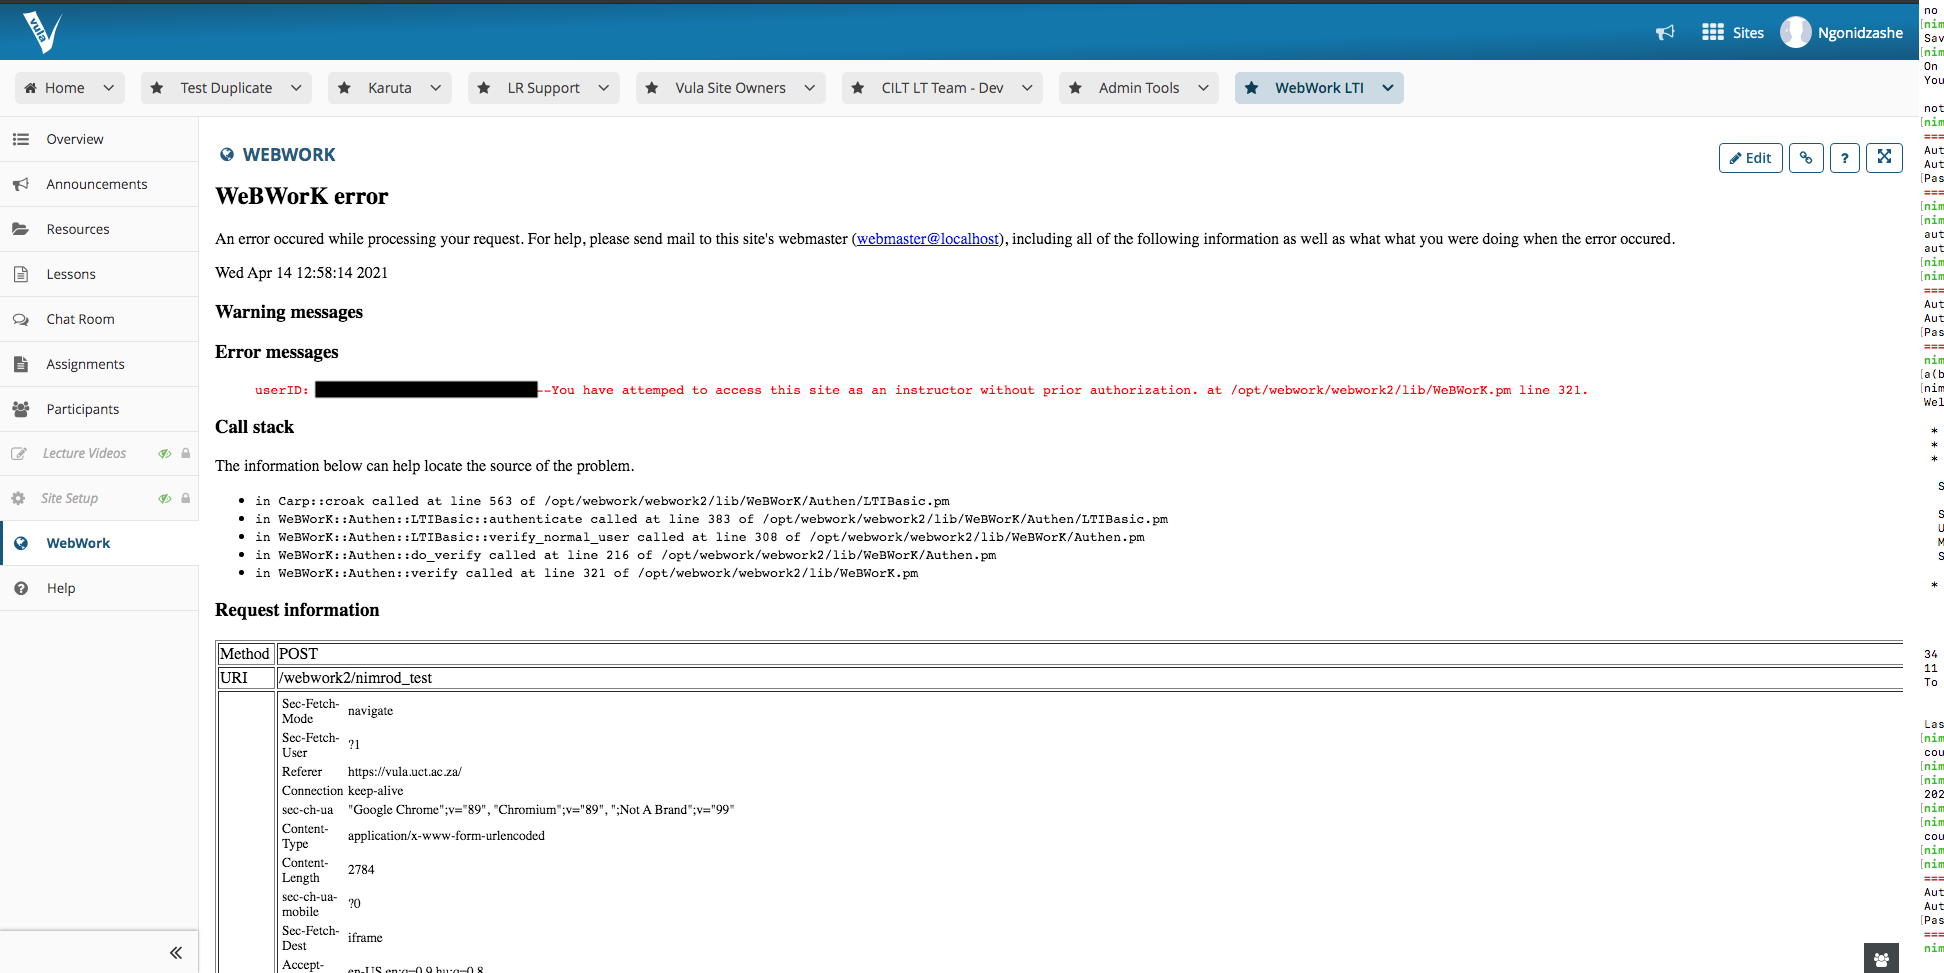
Task: Open the Chat Room tool
Action: point(99,319)
